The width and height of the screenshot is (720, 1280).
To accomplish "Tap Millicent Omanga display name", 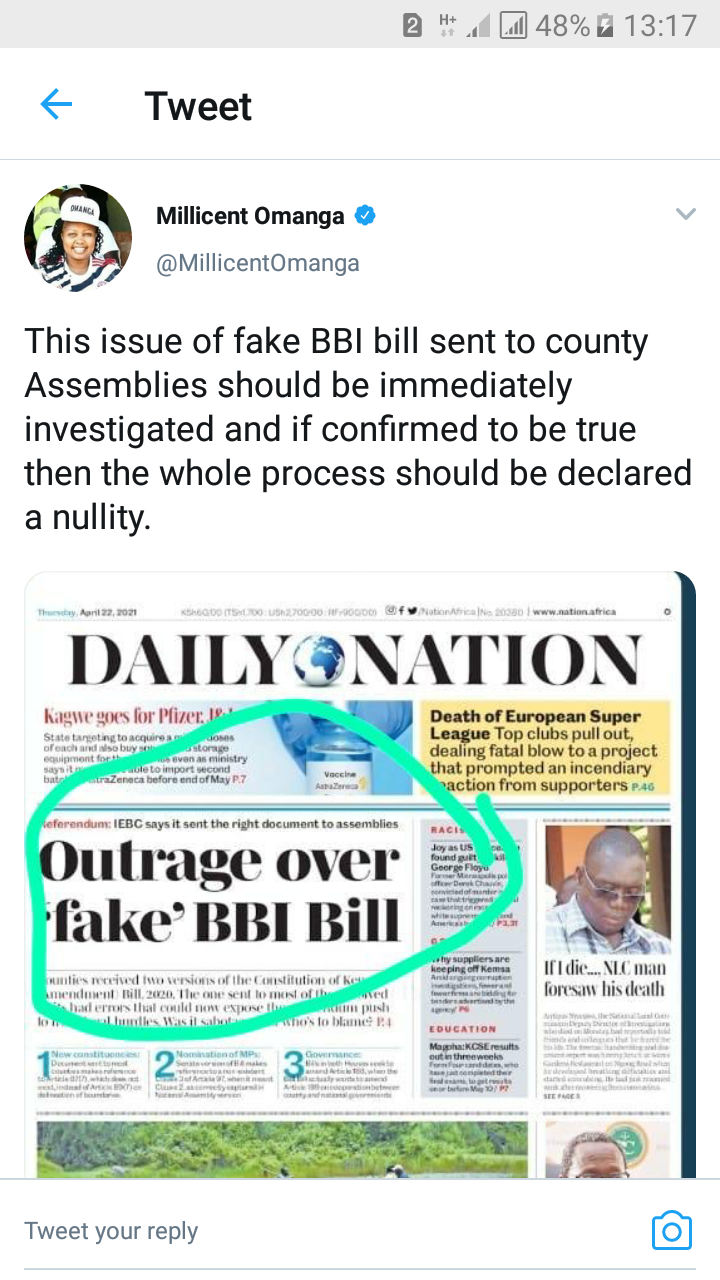I will click(x=250, y=215).
